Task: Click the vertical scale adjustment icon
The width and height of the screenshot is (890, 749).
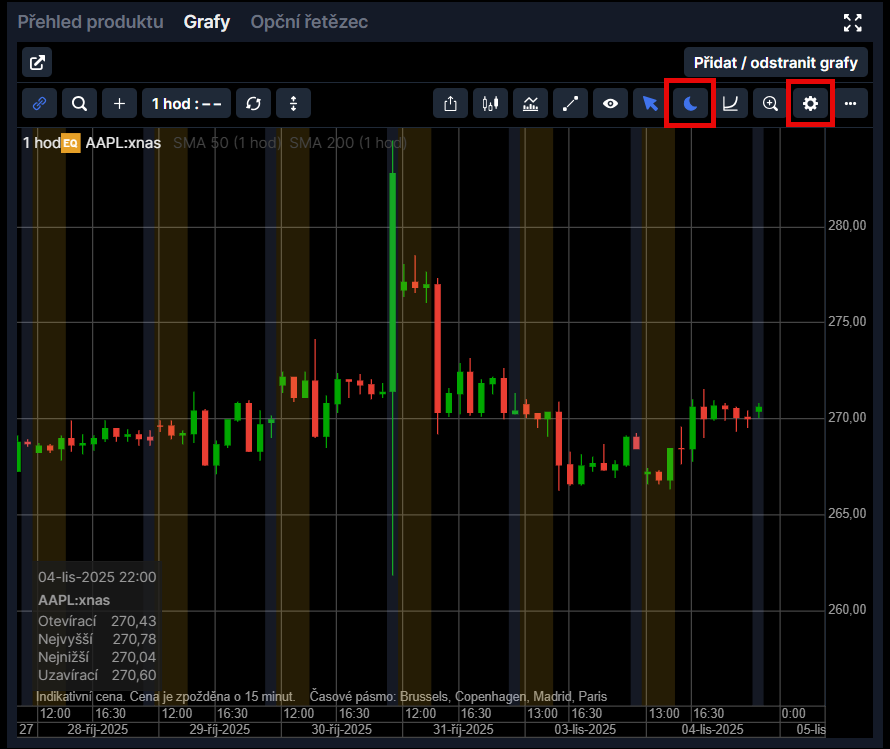Action: [293, 103]
